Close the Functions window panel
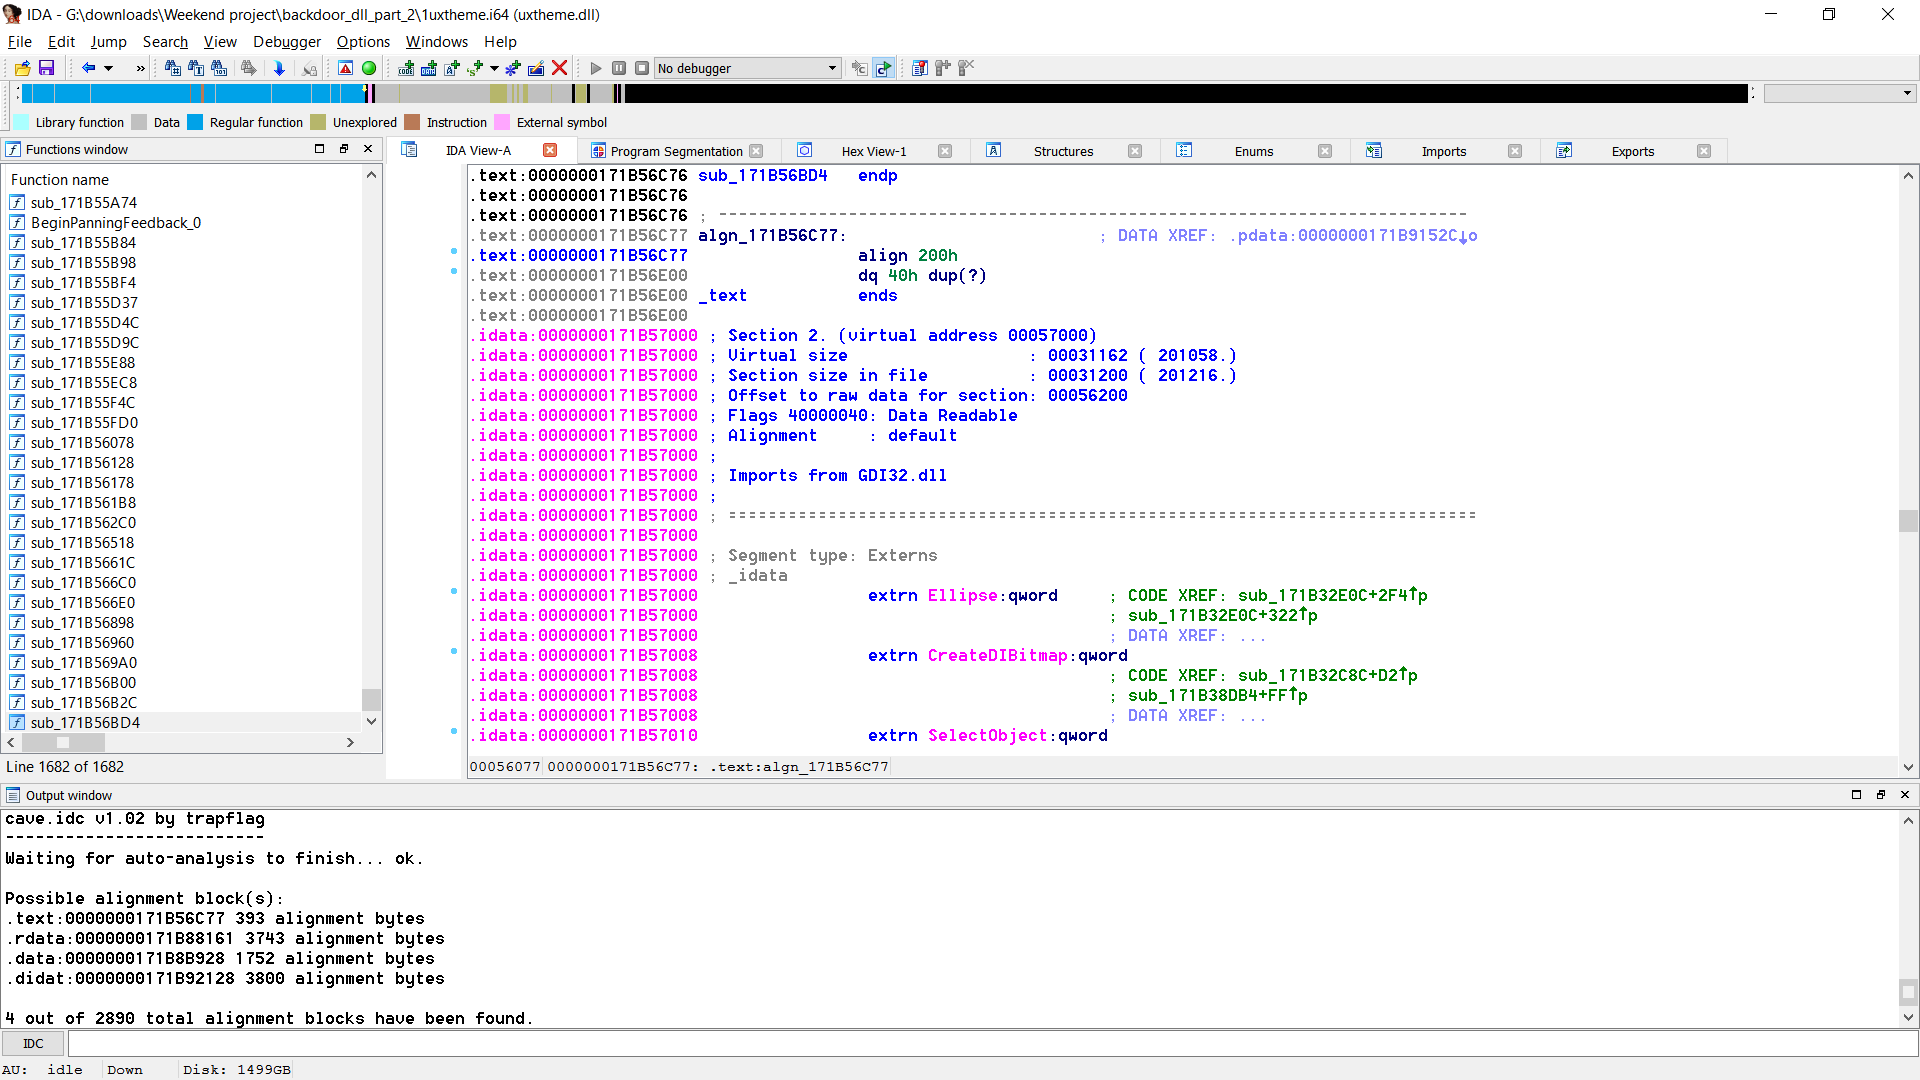Screen dimensions: 1920x1080 click(x=368, y=149)
